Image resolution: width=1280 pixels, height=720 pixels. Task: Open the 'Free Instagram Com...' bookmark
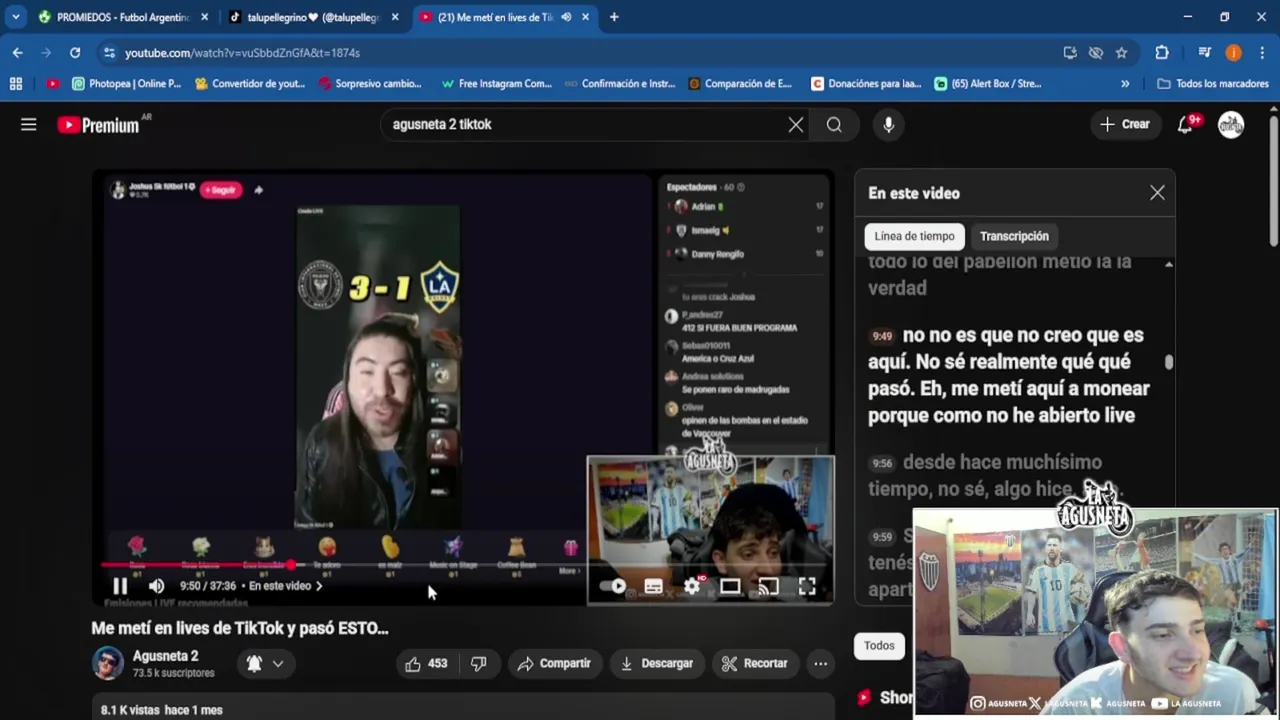pyautogui.click(x=496, y=84)
